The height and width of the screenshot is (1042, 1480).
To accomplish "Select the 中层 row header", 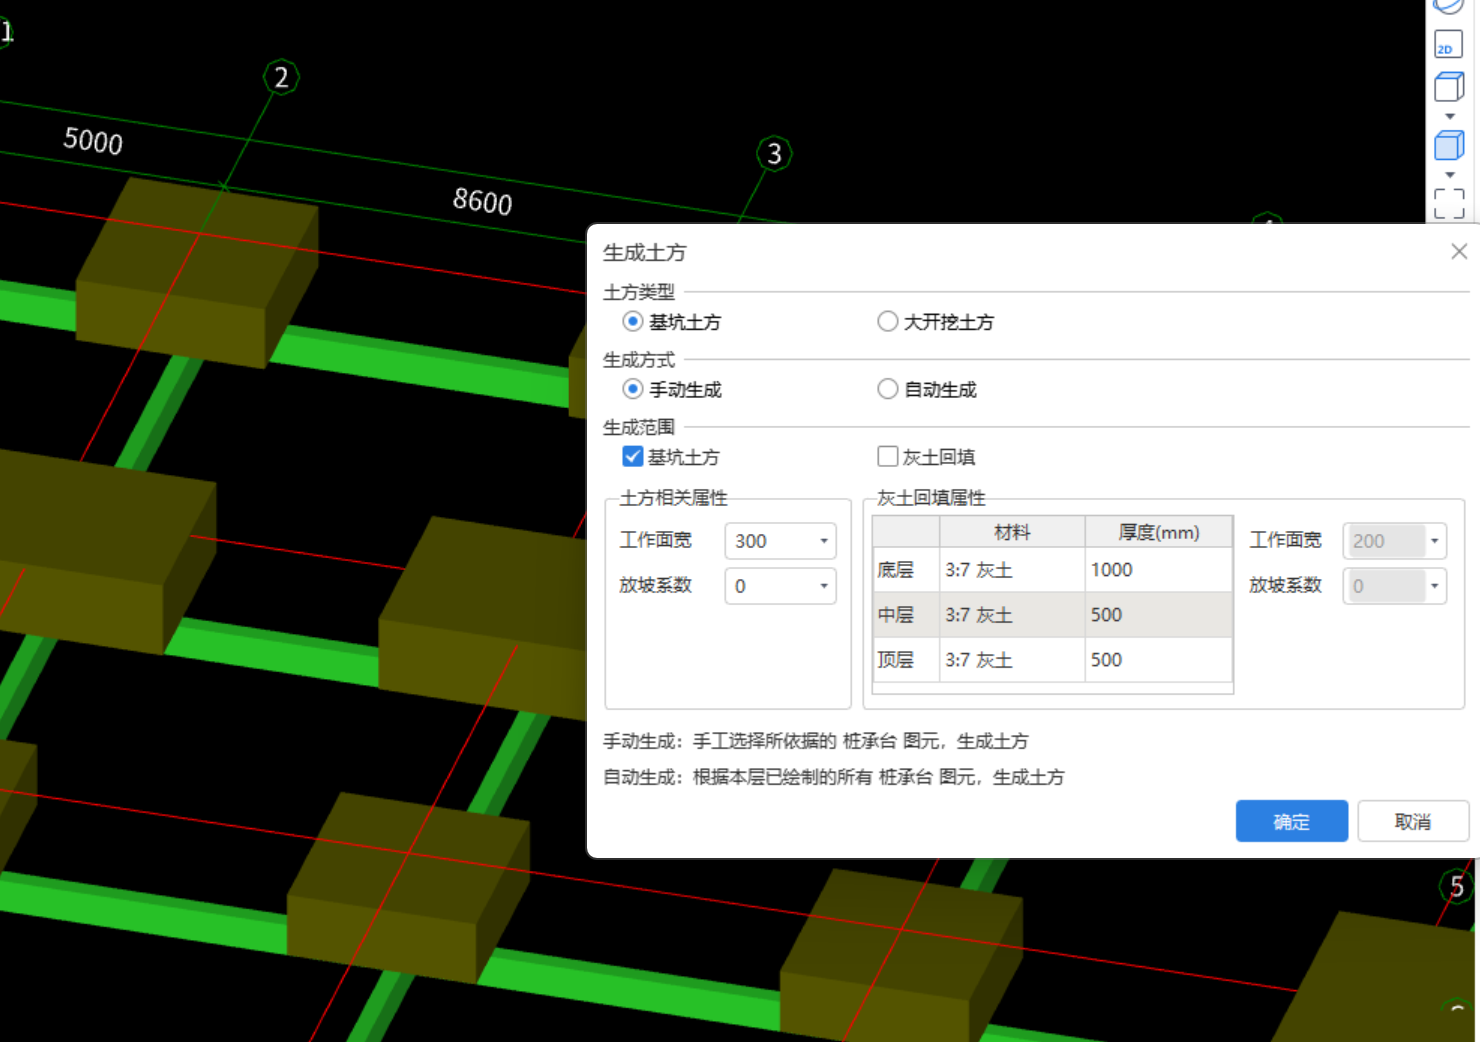I will tap(906, 615).
